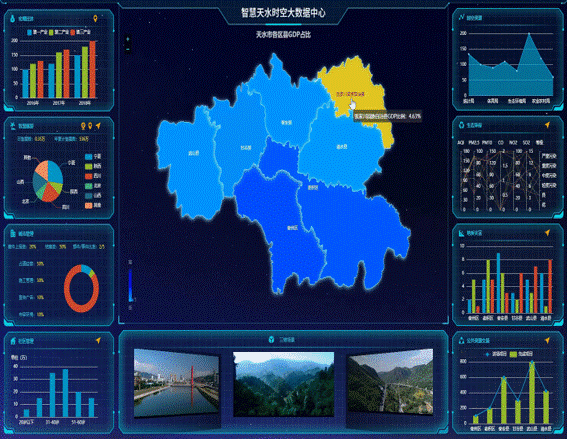Zoom out with the map minus button
Screen dimensions: 567x439
tap(128, 48)
